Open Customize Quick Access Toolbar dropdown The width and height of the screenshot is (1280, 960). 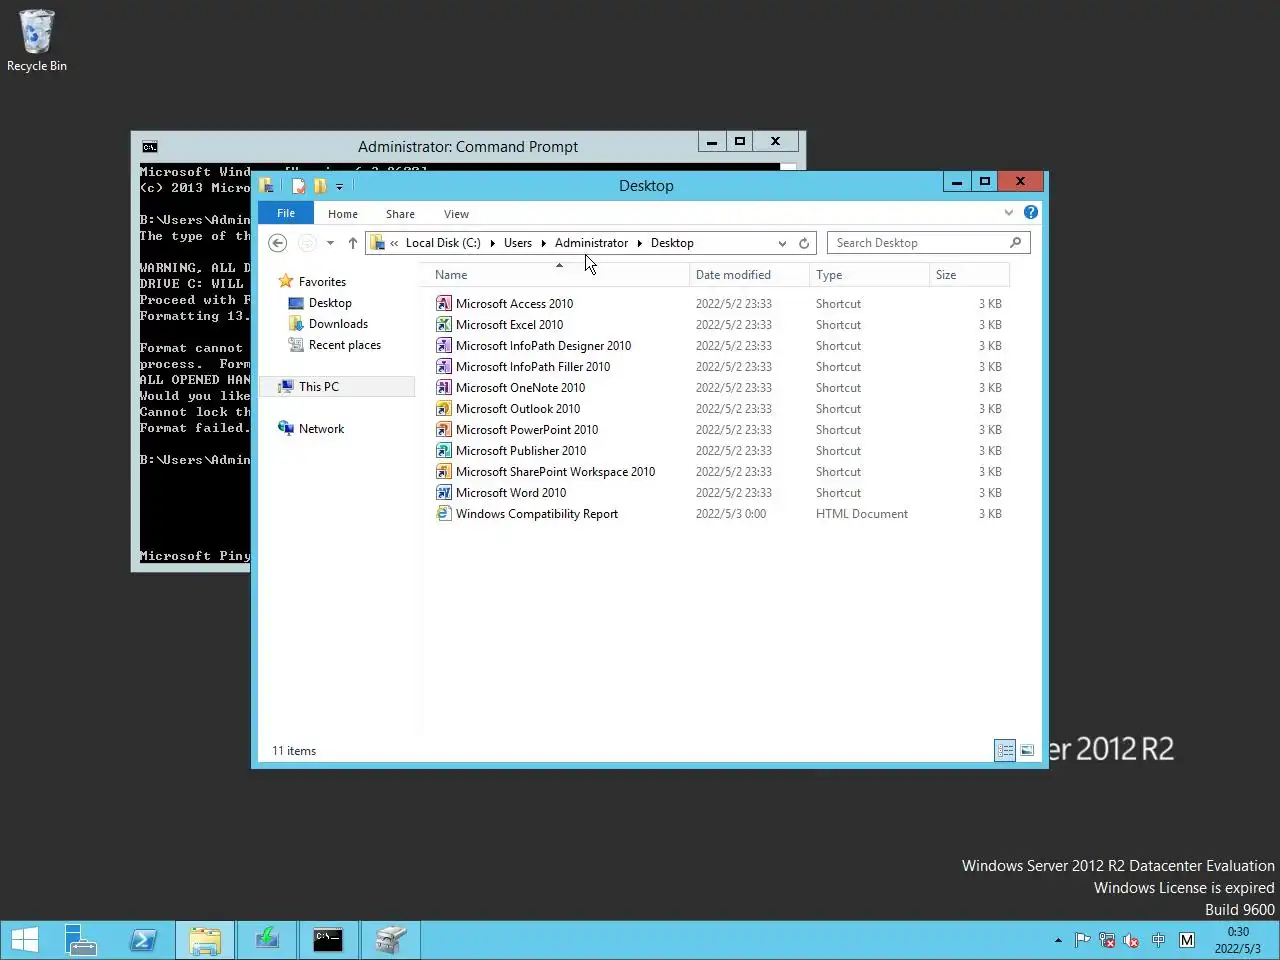pyautogui.click(x=340, y=186)
